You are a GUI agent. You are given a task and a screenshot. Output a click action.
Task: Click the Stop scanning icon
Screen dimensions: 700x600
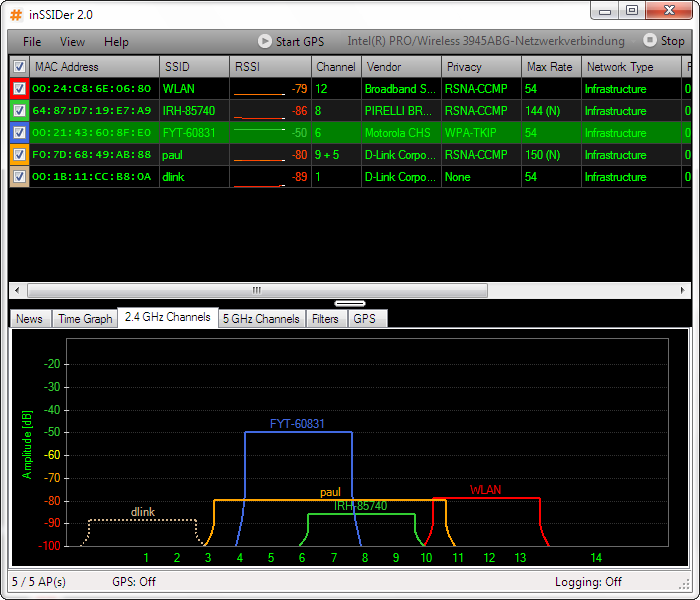[x=650, y=41]
